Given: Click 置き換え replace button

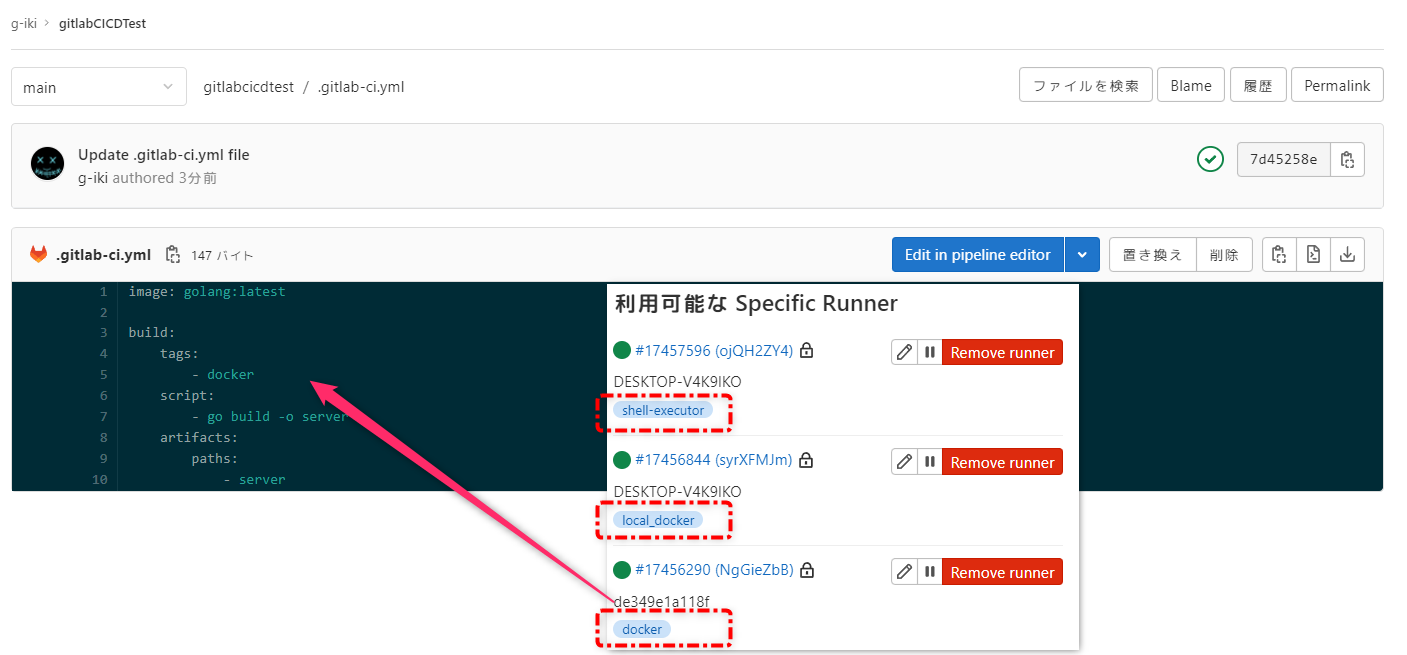Looking at the screenshot, I should [1153, 254].
